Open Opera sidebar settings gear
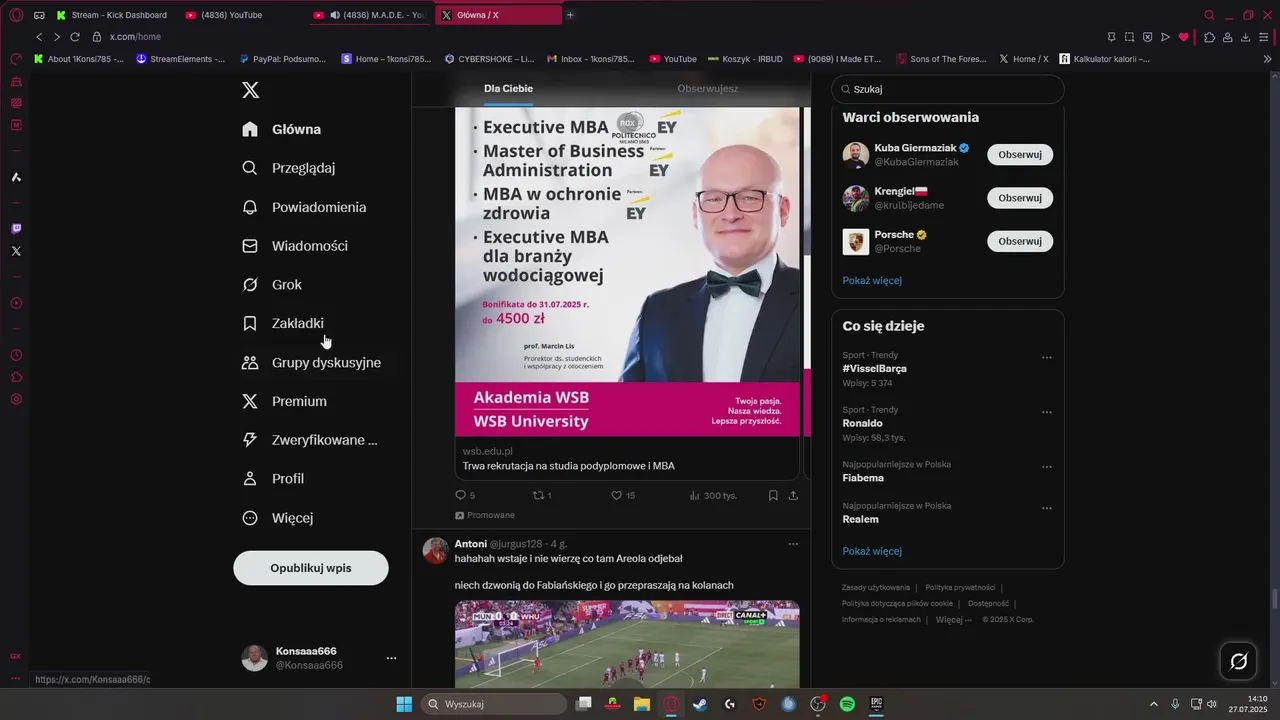 [16, 399]
